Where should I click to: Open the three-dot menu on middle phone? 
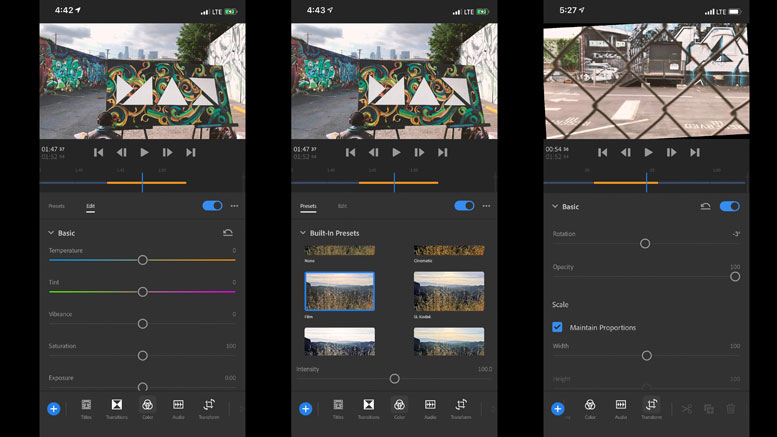pos(486,206)
